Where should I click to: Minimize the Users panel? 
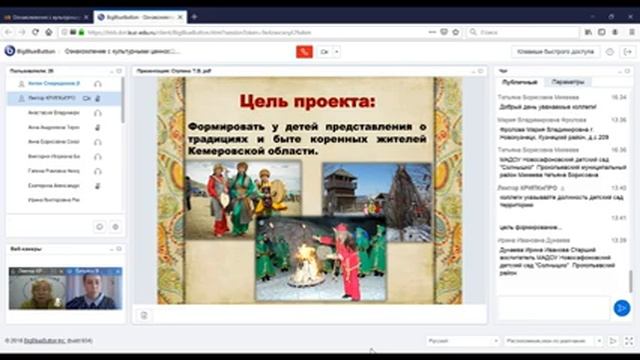click(x=112, y=71)
